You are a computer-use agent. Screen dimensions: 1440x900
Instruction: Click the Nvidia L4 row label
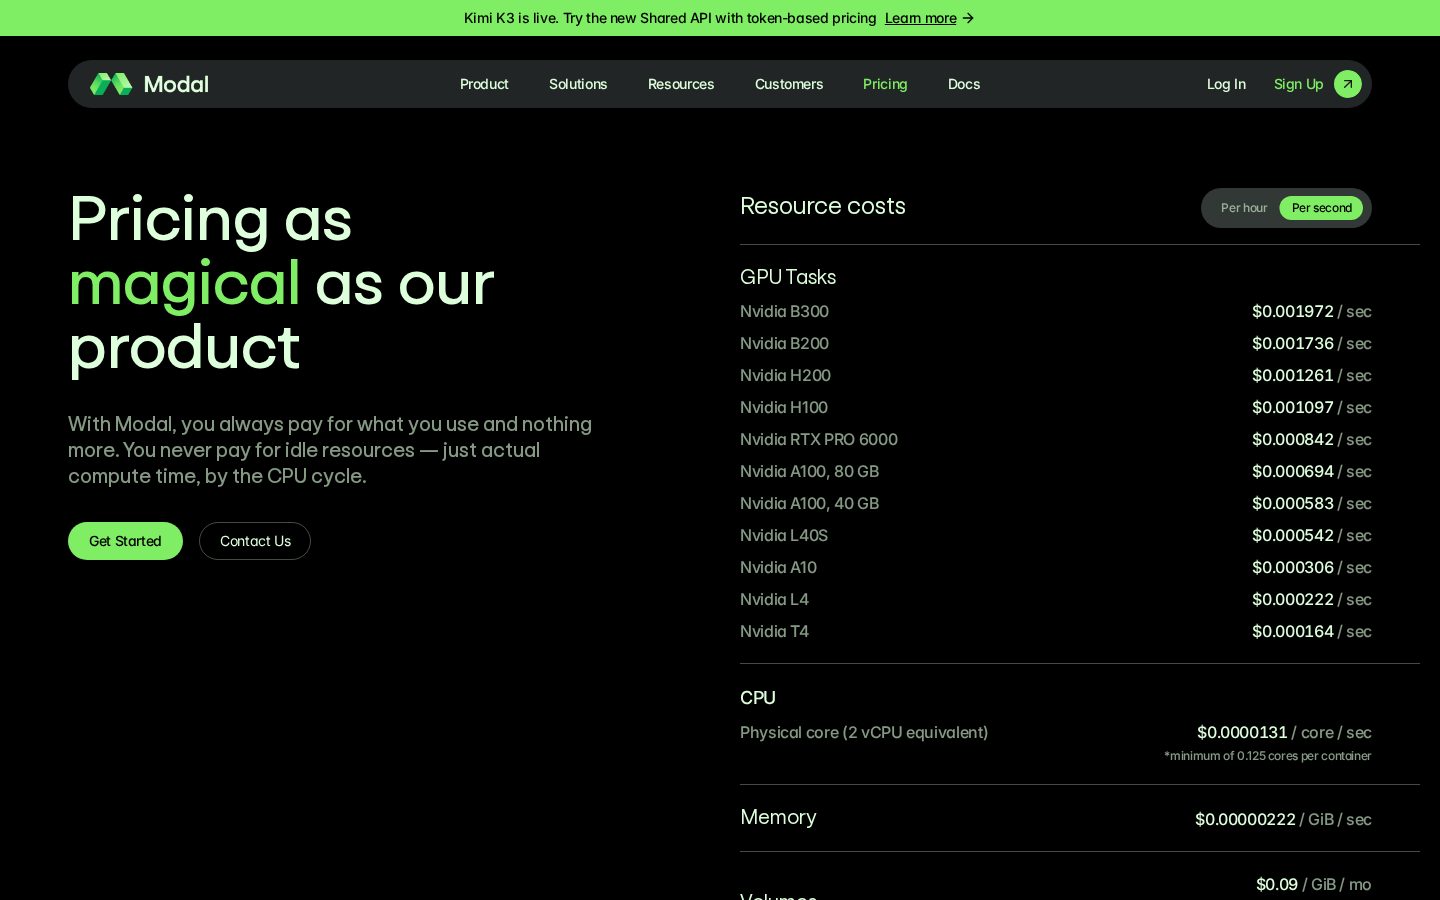tap(774, 599)
